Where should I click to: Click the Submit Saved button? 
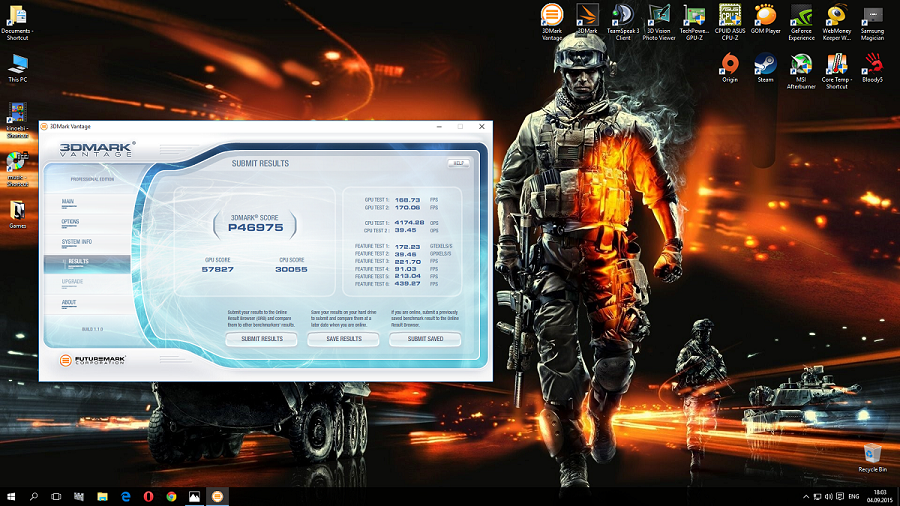pyautogui.click(x=426, y=339)
